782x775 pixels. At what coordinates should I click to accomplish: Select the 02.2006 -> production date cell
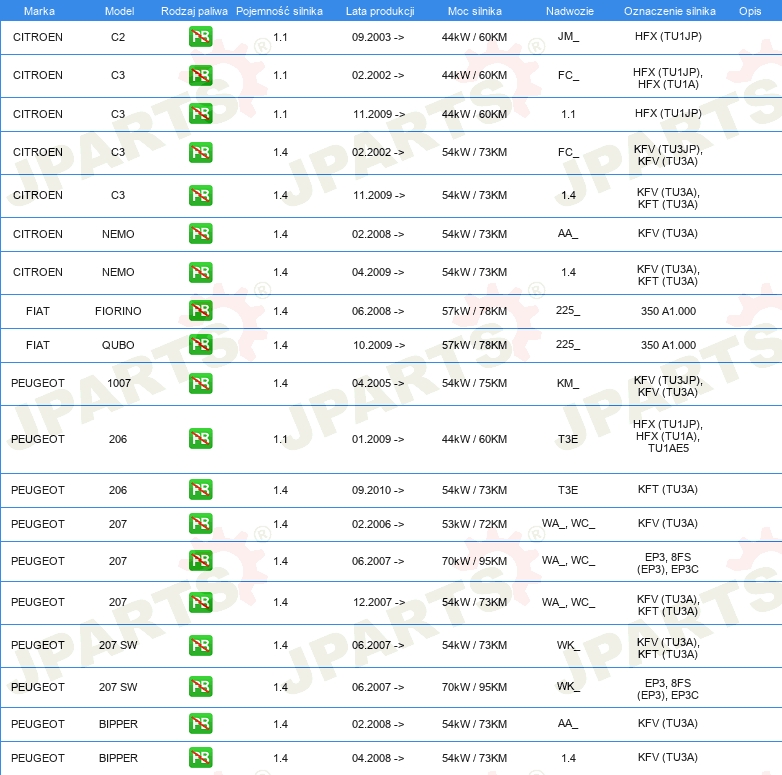pos(378,524)
